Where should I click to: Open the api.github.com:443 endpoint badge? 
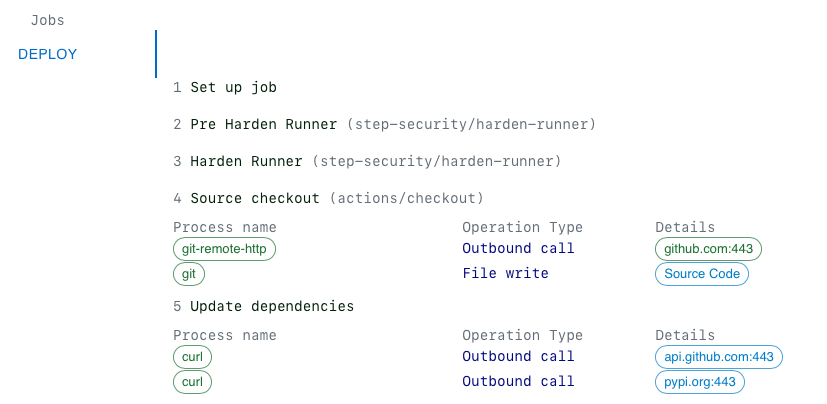(719, 357)
